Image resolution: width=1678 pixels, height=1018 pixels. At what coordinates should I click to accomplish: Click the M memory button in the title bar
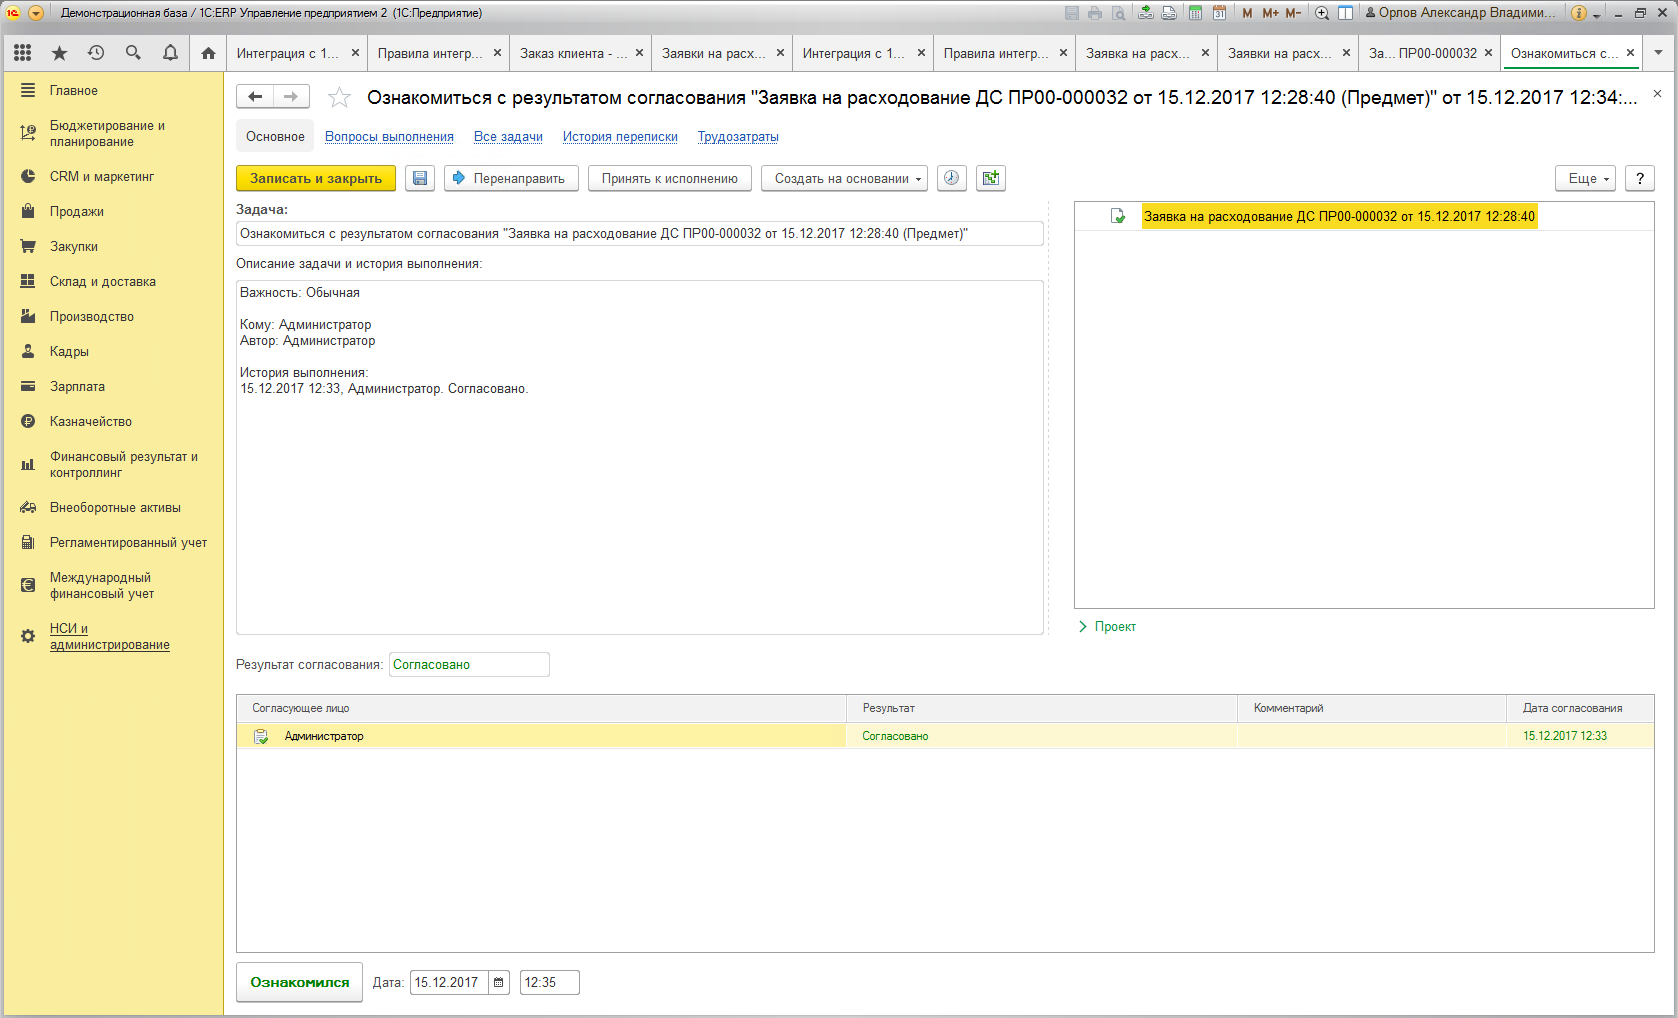[1247, 13]
